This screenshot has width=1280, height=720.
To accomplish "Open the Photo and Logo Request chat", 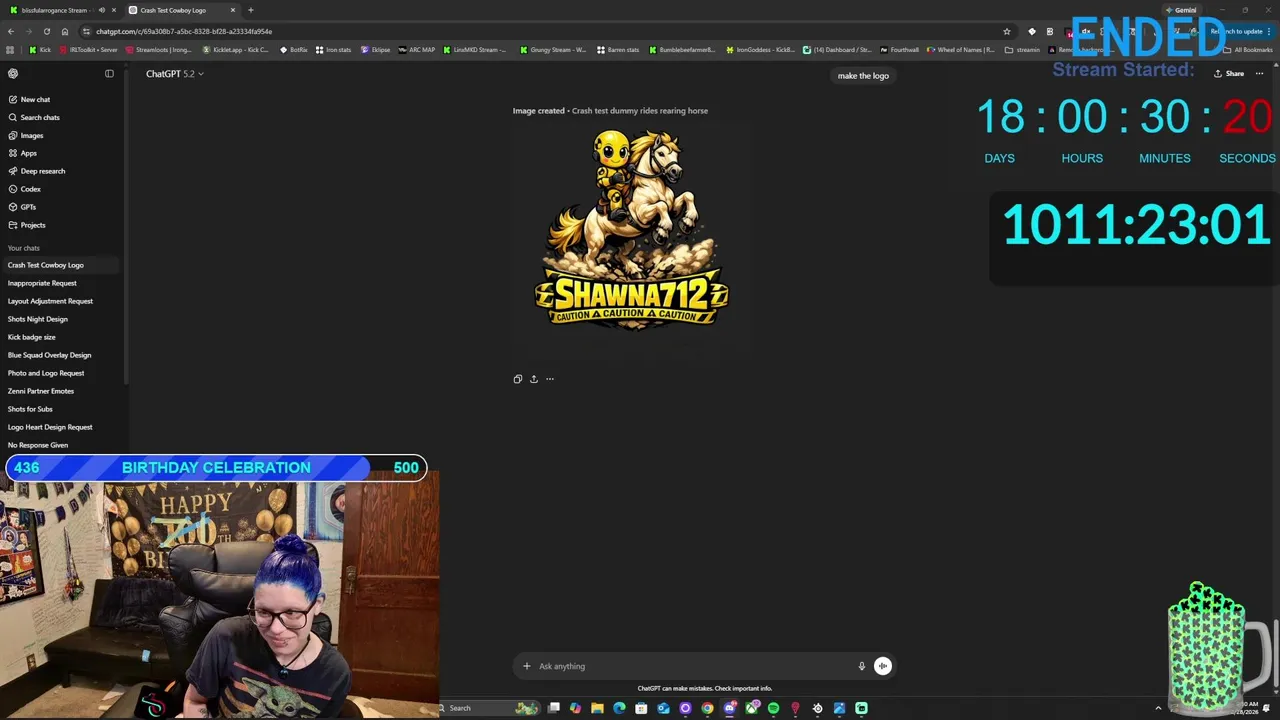I will click(x=60, y=373).
